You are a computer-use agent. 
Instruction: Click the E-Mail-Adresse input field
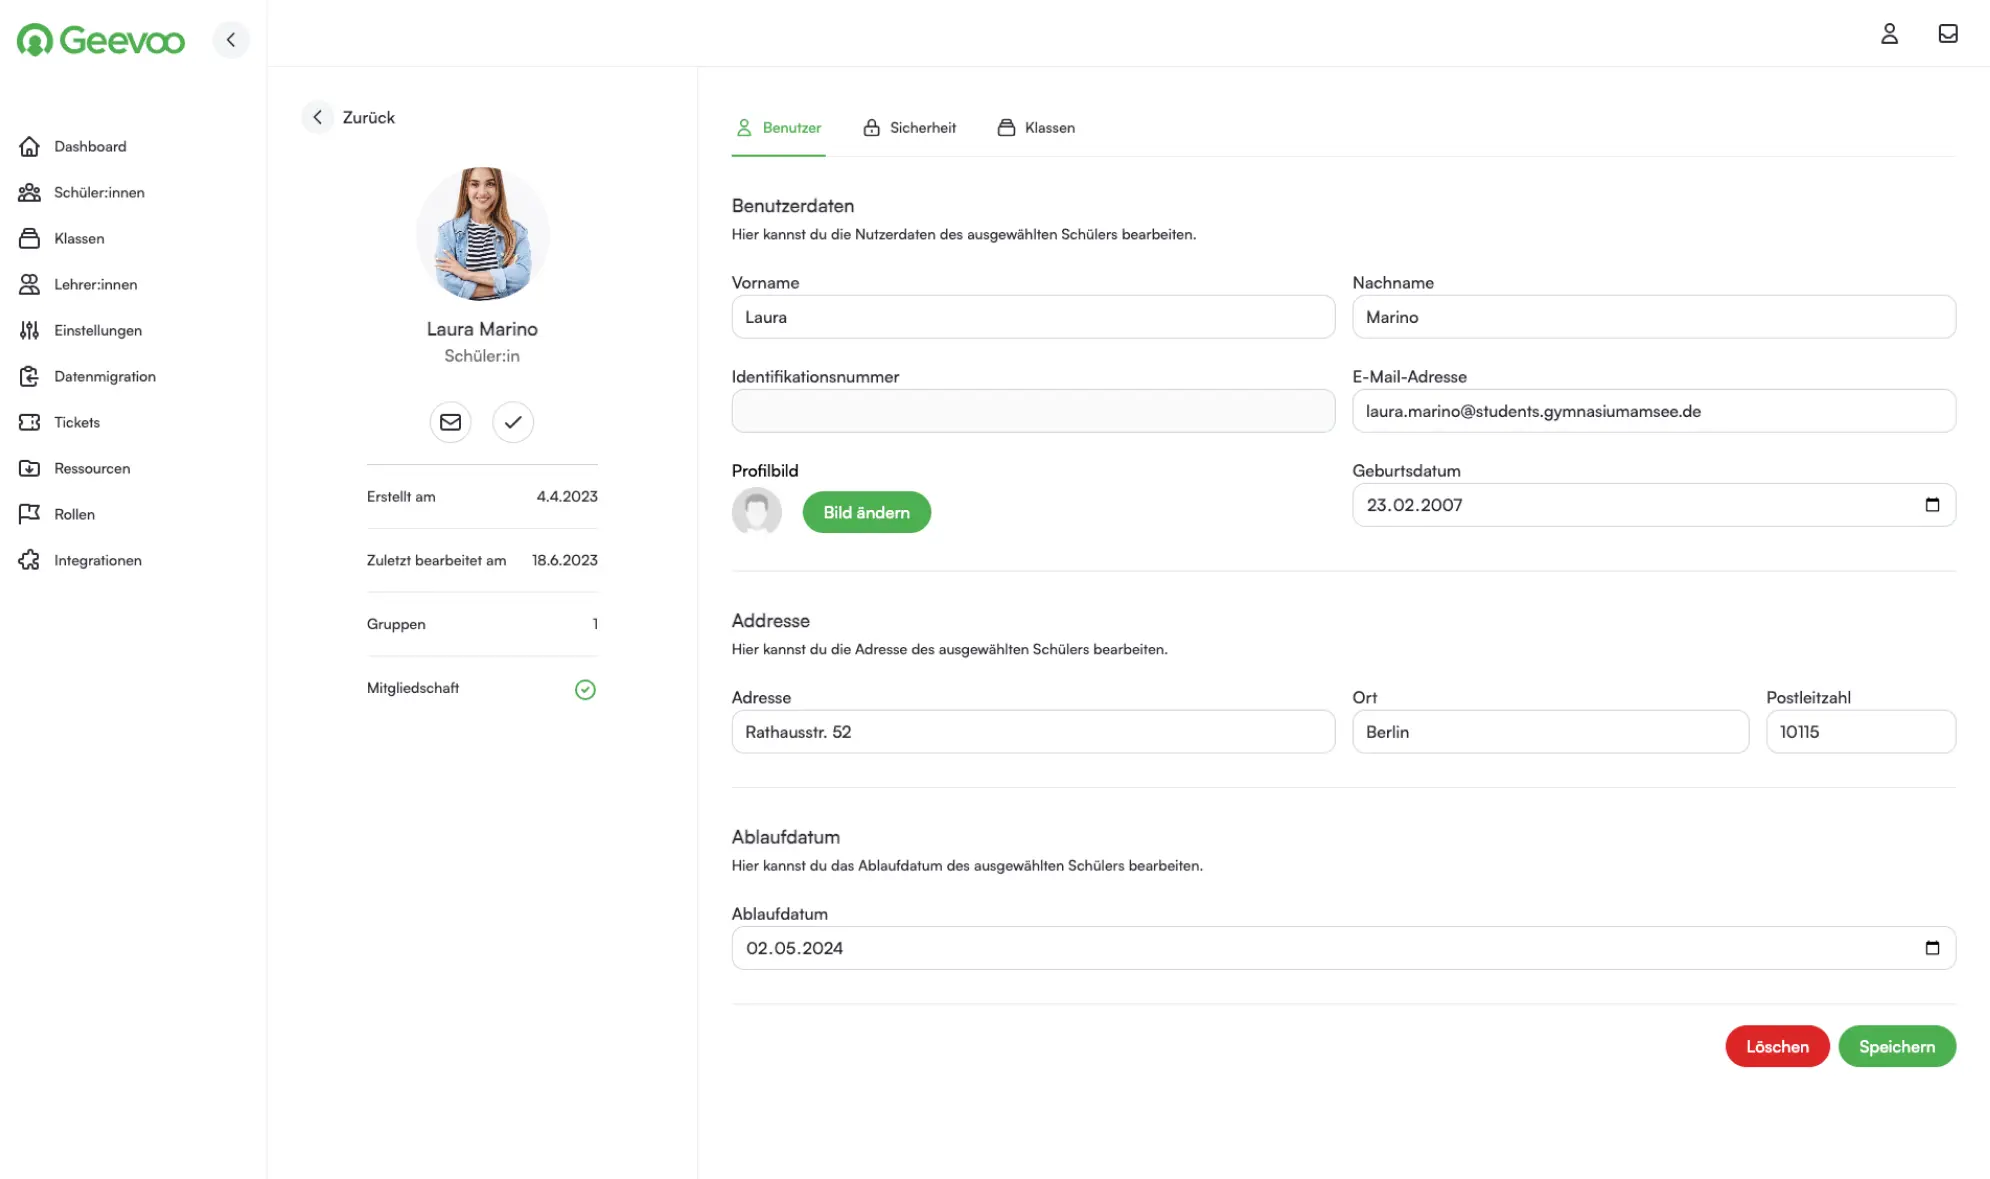(1654, 411)
